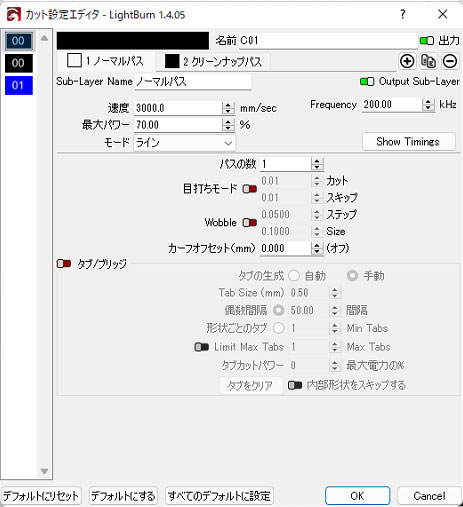Click デフォルトにリセット button
This screenshot has width=463, height=507.
pyautogui.click(x=41, y=496)
